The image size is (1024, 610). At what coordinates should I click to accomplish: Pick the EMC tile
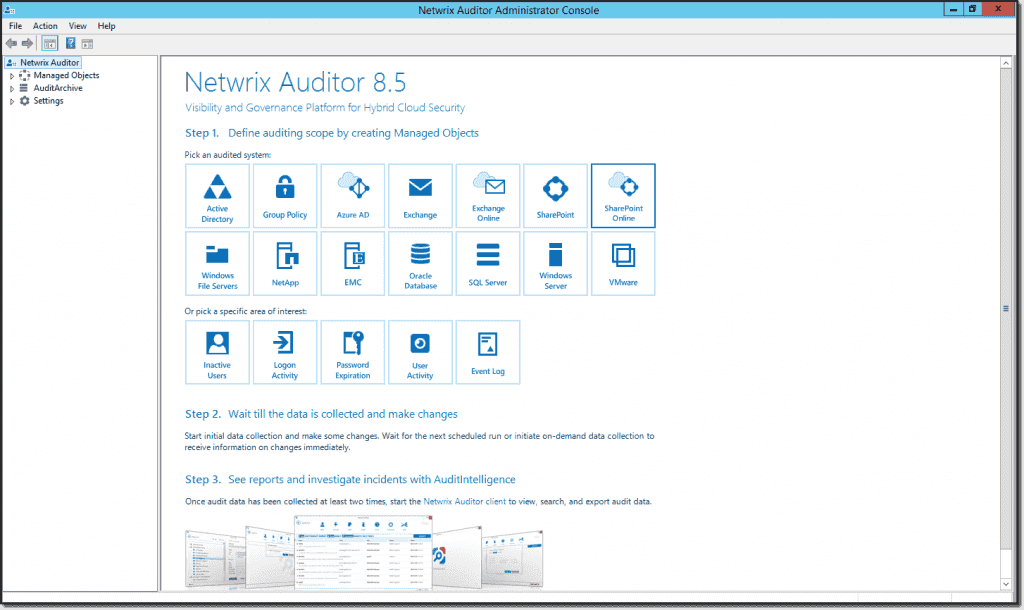353,263
